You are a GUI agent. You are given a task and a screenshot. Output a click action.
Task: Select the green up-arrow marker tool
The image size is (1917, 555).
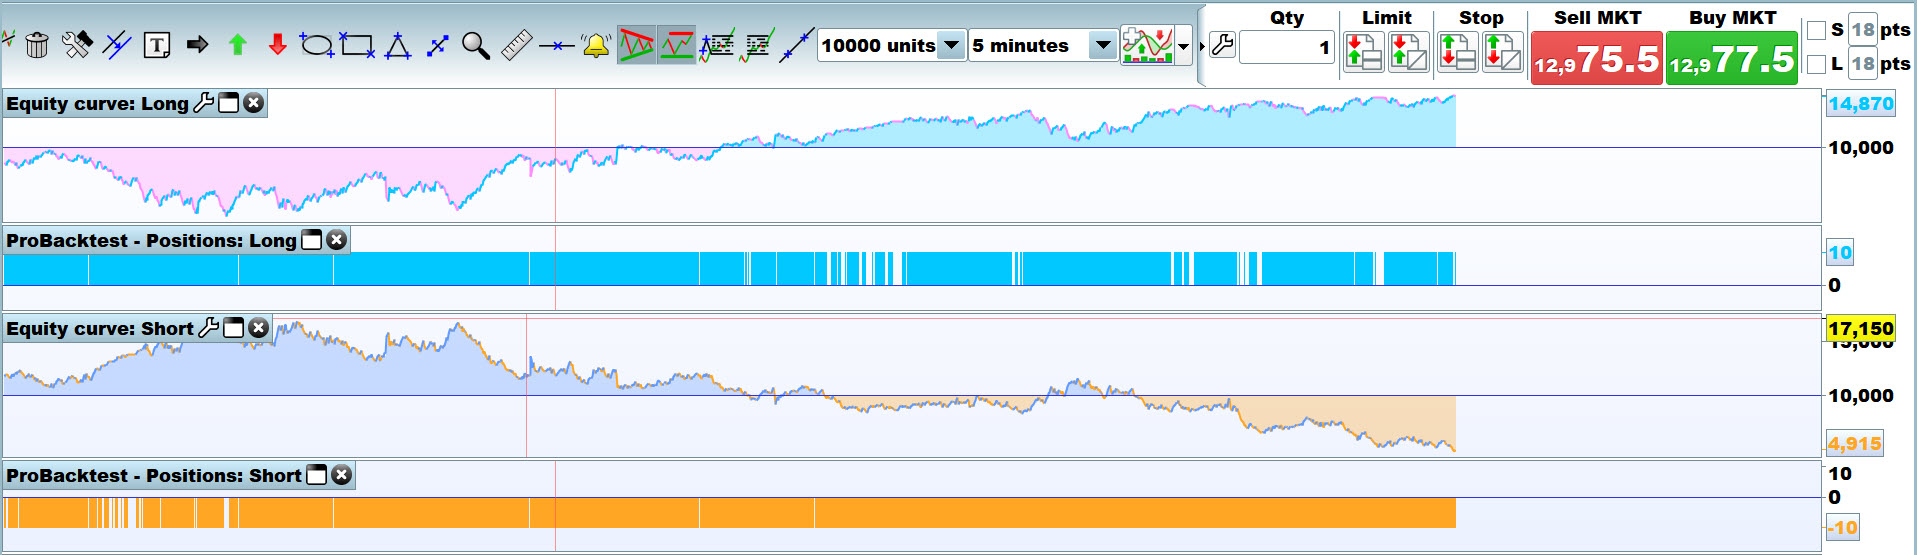[x=237, y=45]
